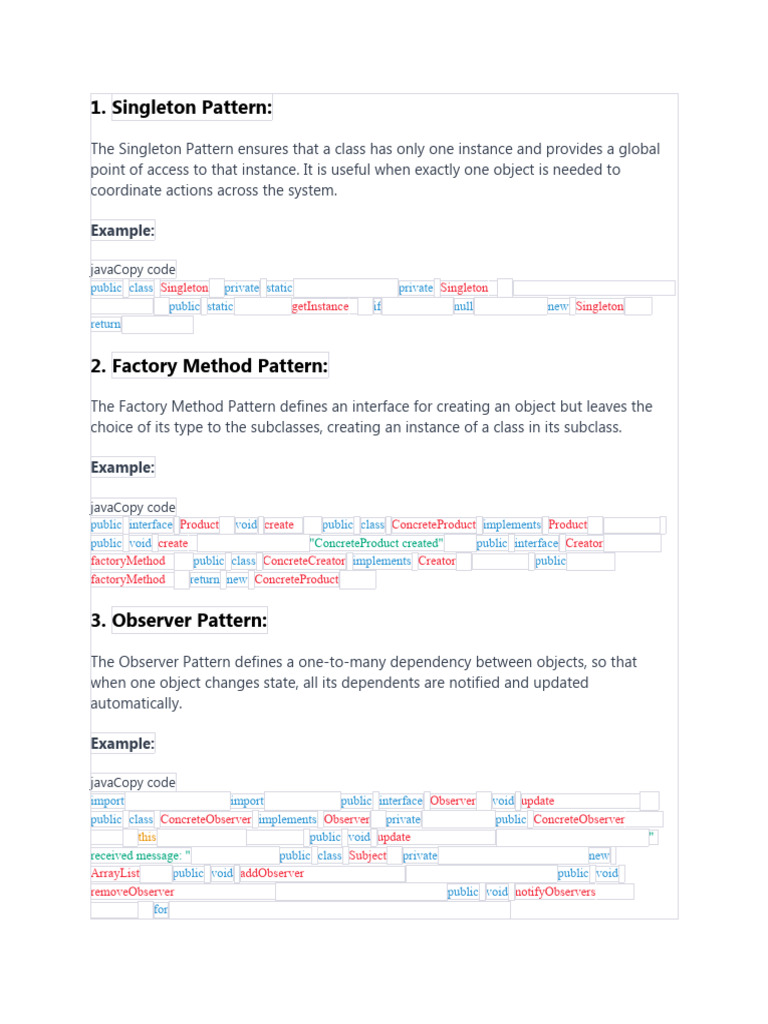Click the Observer Pattern heading

pyautogui.click(x=189, y=621)
